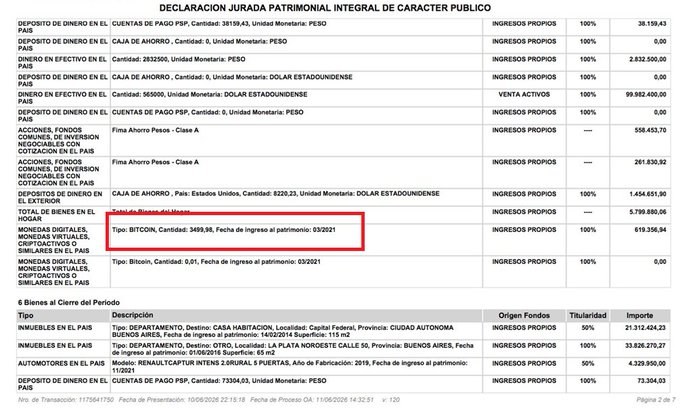This screenshot has width=680, height=410.
Task: Click 'Fecha de Proceso OA' date in footer
Action: coord(312,400)
